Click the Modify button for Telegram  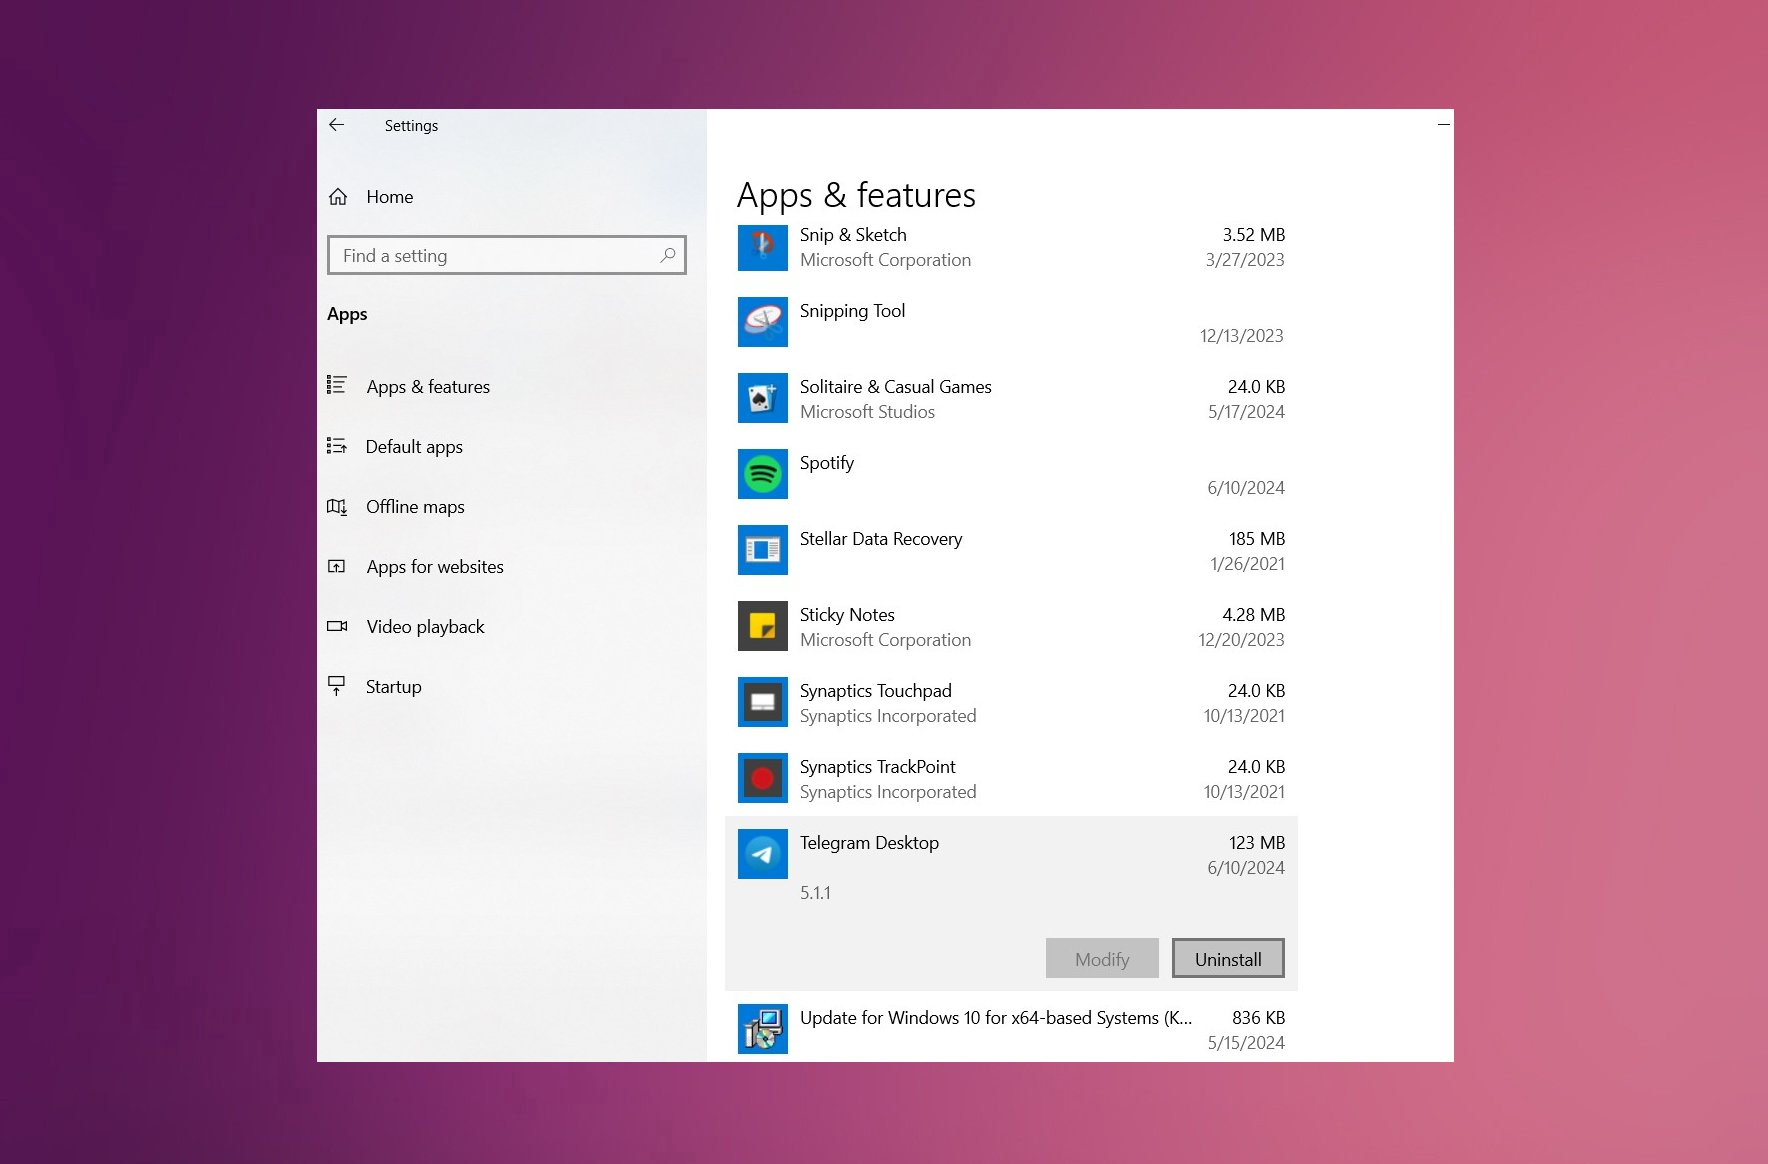click(1102, 958)
